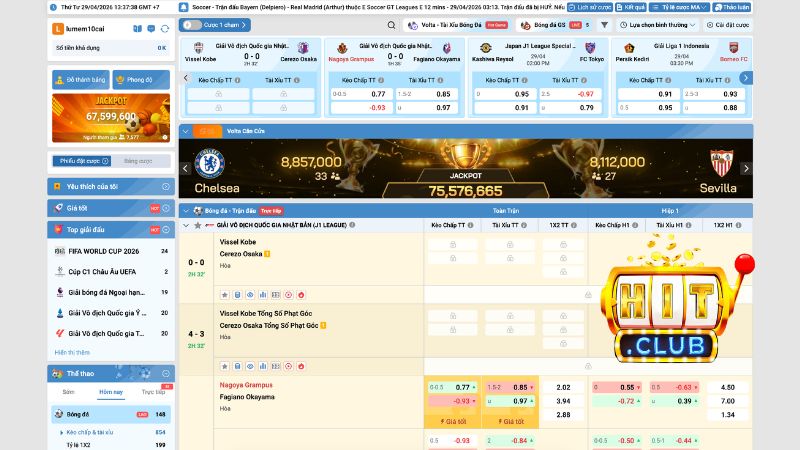The height and width of the screenshot is (450, 800).
Task: Click Hiển thị thêm link
Action: click(72, 353)
